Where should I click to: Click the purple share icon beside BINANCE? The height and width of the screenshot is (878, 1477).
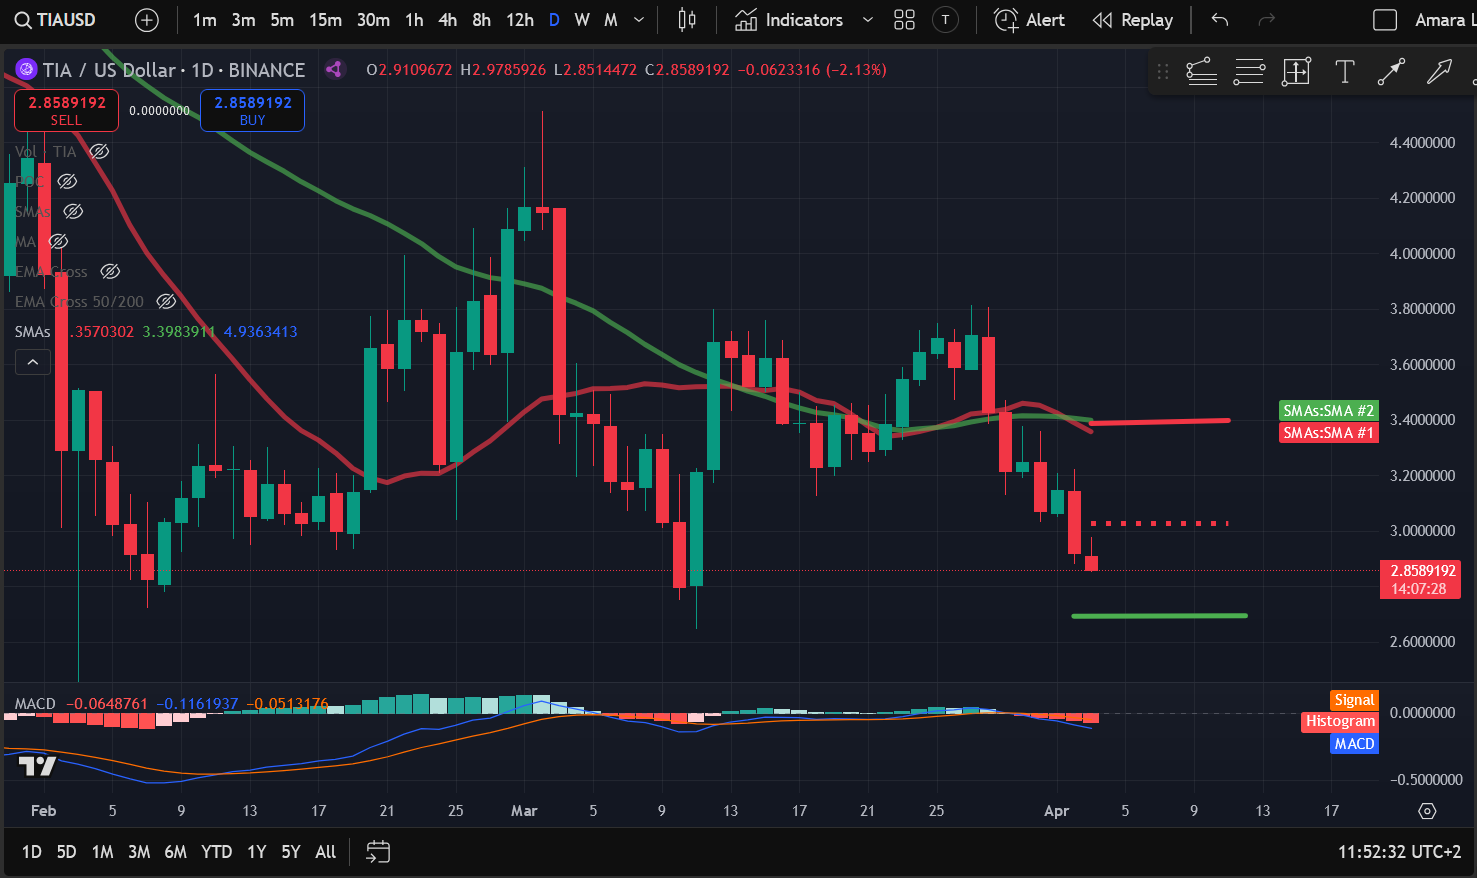pyautogui.click(x=334, y=69)
